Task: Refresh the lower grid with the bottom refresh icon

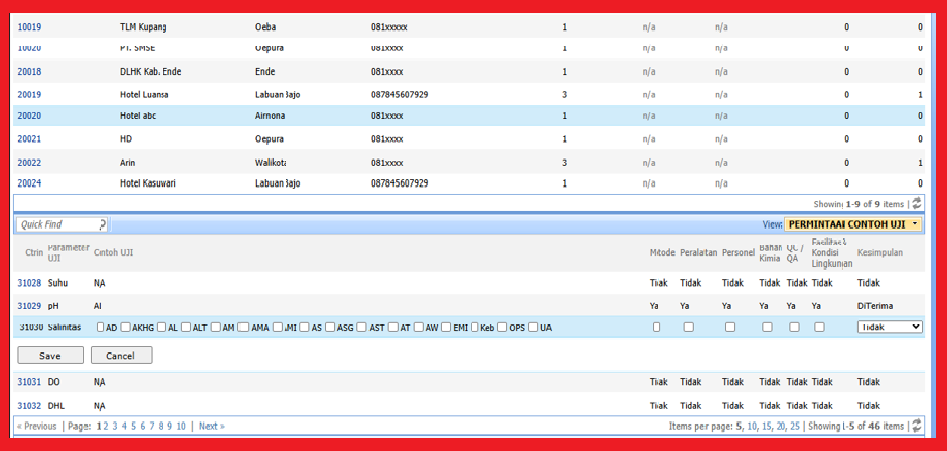Action: point(918,426)
